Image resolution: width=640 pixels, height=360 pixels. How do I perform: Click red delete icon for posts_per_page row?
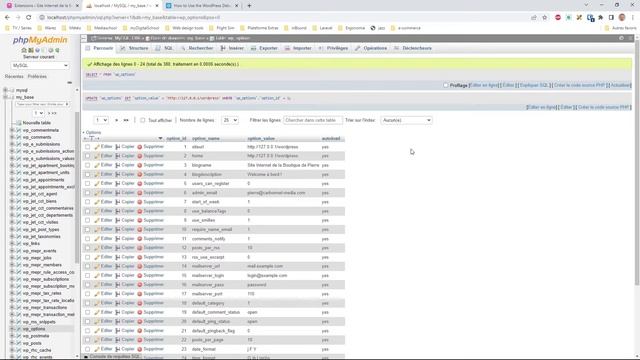point(140,340)
